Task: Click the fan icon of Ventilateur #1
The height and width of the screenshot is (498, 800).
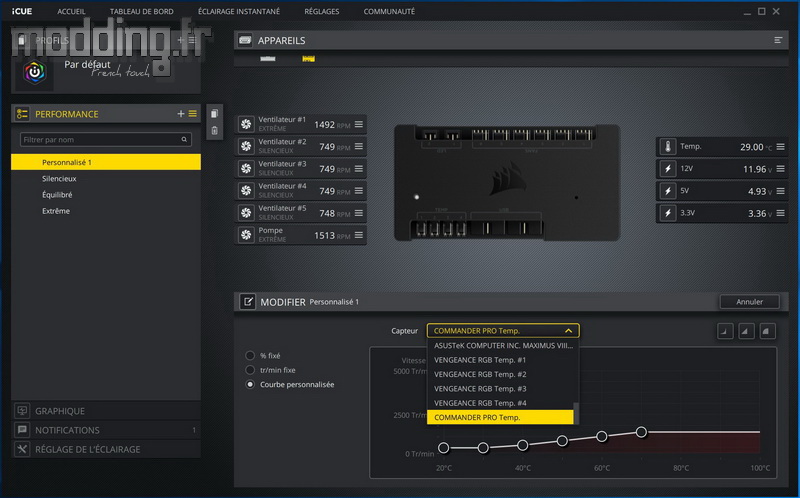Action: click(x=246, y=124)
